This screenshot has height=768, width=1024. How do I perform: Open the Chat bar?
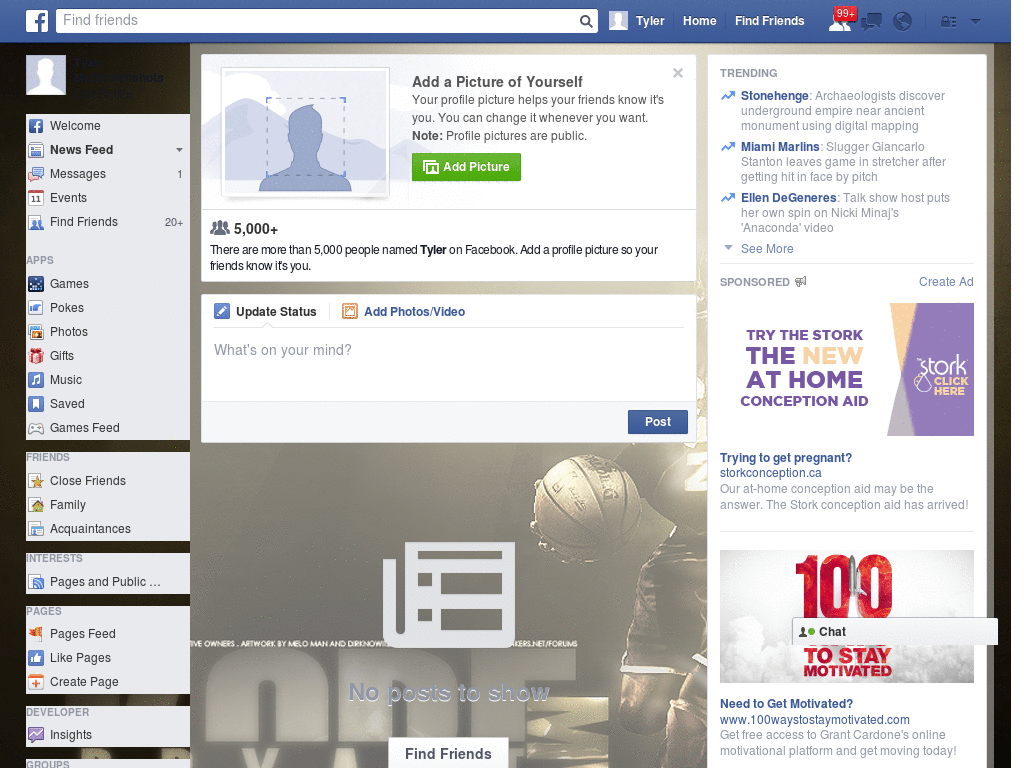[x=895, y=632]
